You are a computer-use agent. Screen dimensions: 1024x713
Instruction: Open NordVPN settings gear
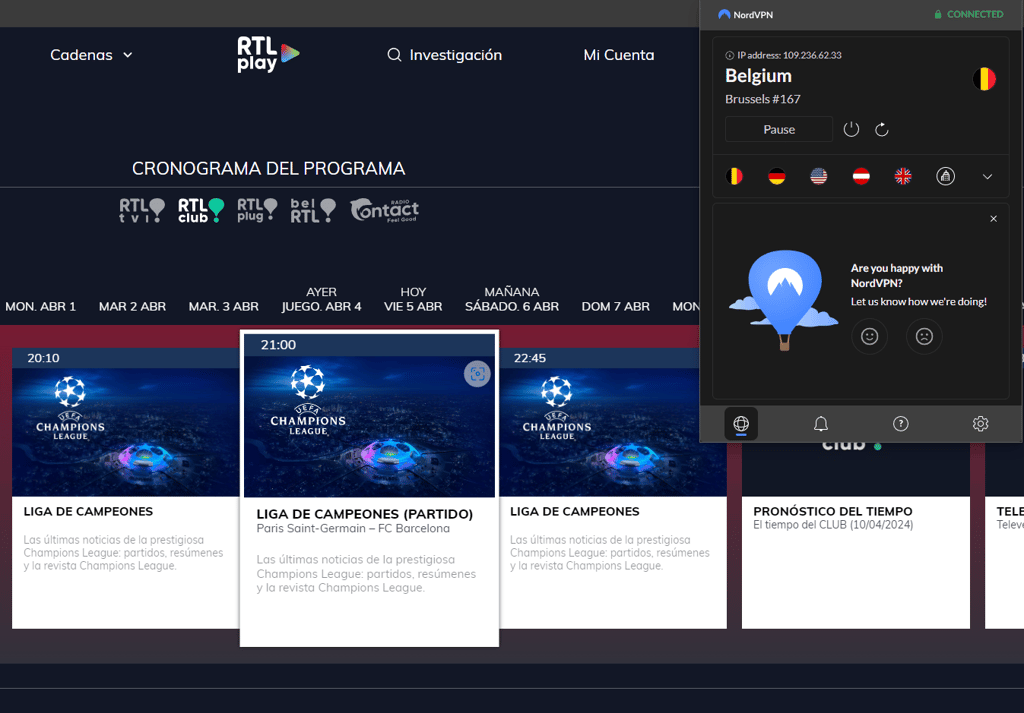point(980,424)
